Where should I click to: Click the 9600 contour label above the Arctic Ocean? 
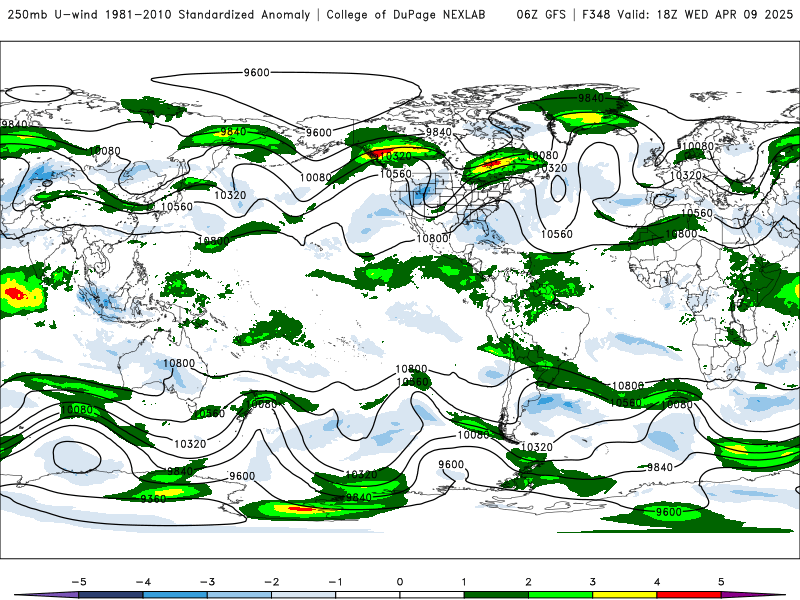click(x=256, y=72)
